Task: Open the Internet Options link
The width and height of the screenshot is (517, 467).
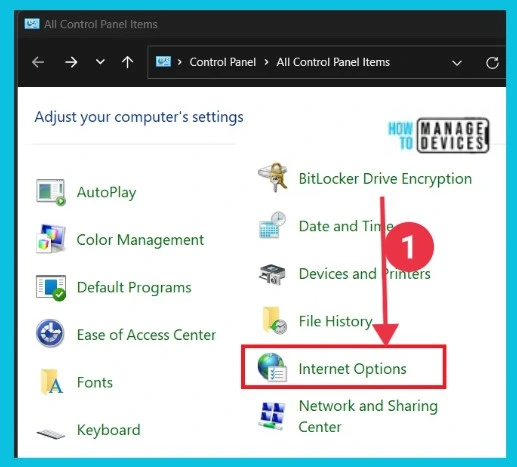Action: pyautogui.click(x=353, y=369)
